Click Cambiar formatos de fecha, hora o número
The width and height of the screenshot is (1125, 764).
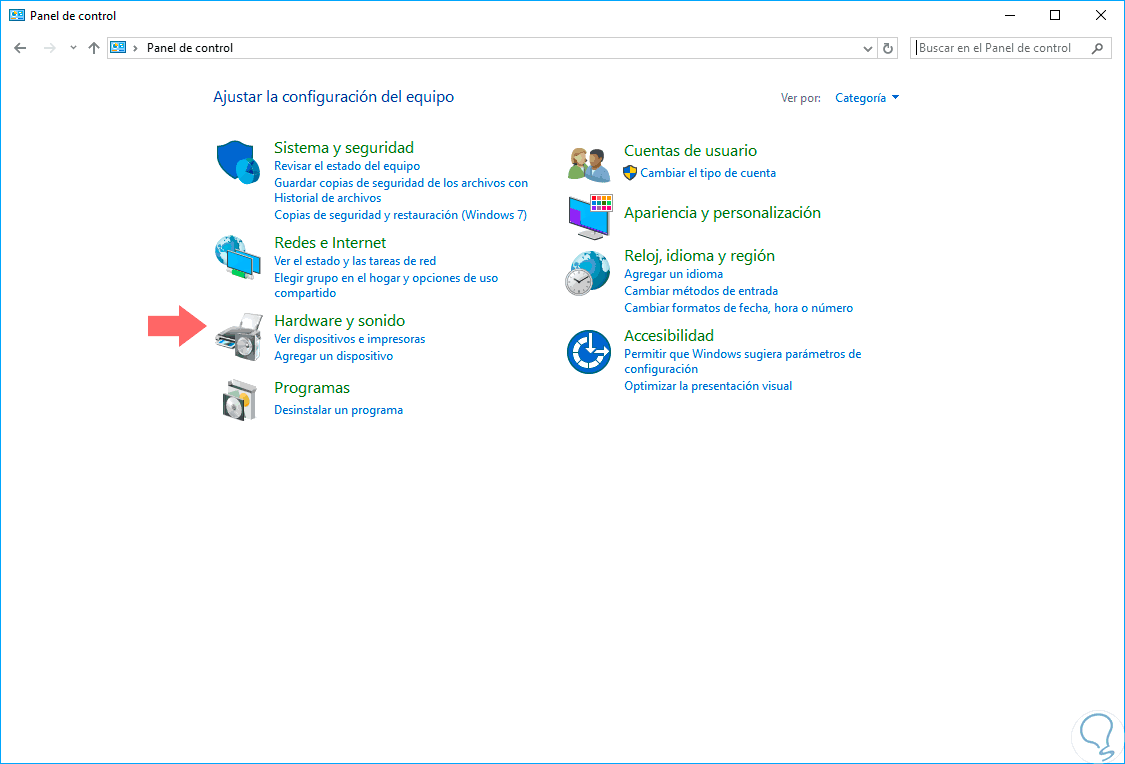point(738,308)
